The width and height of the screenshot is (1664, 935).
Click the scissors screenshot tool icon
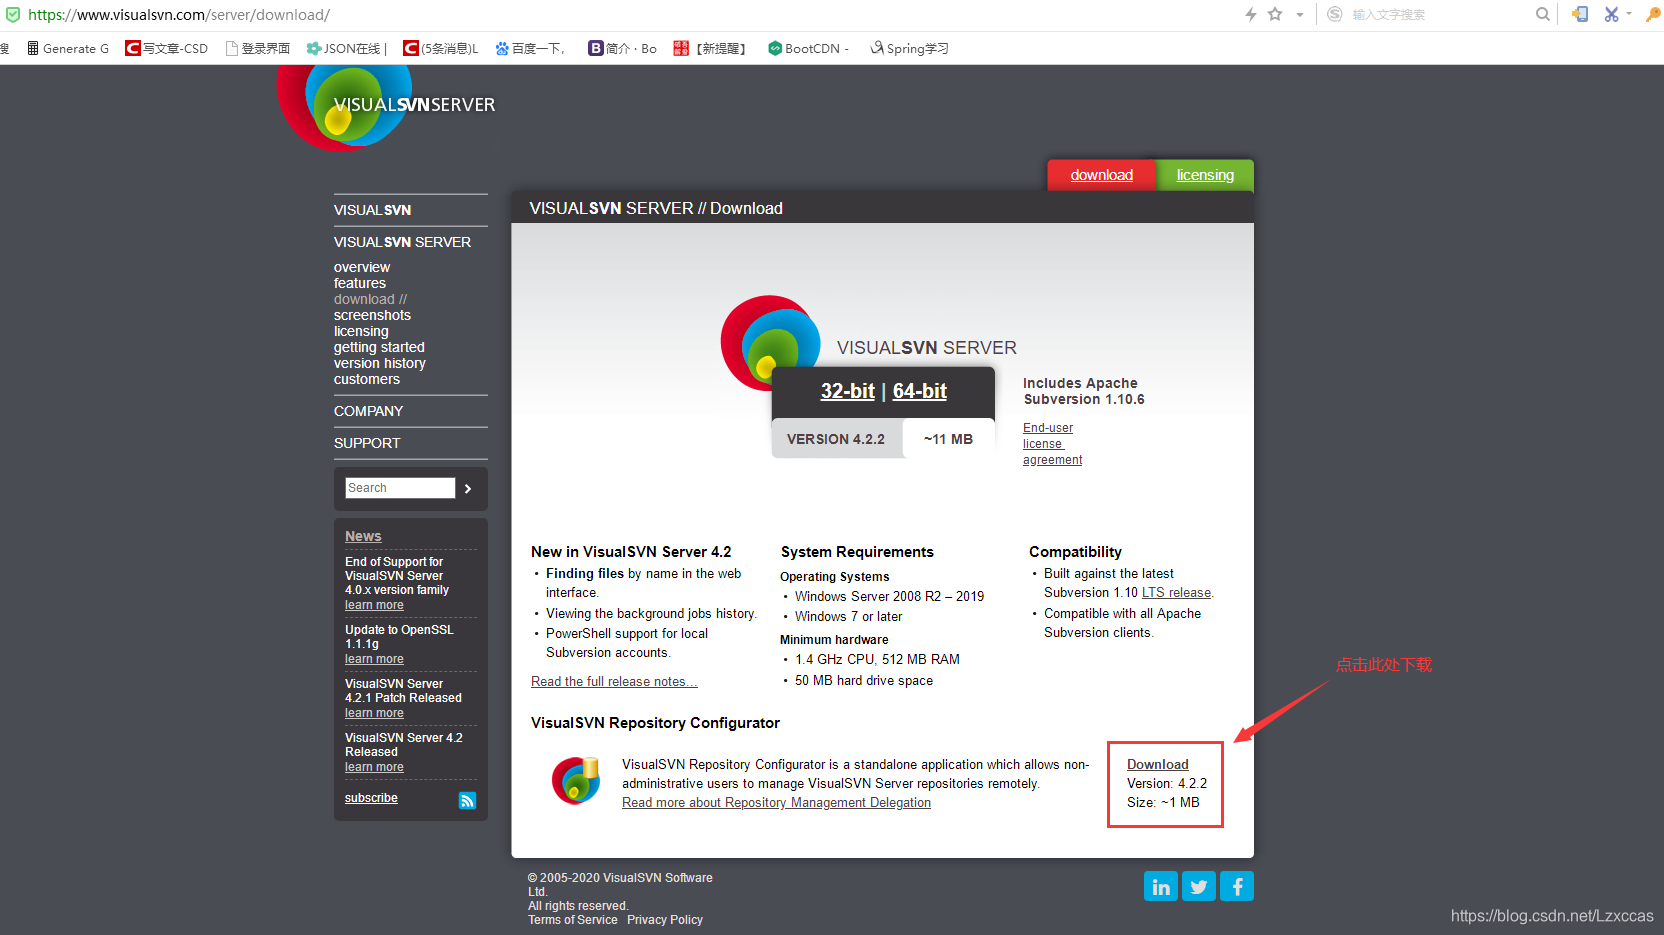[x=1611, y=14]
